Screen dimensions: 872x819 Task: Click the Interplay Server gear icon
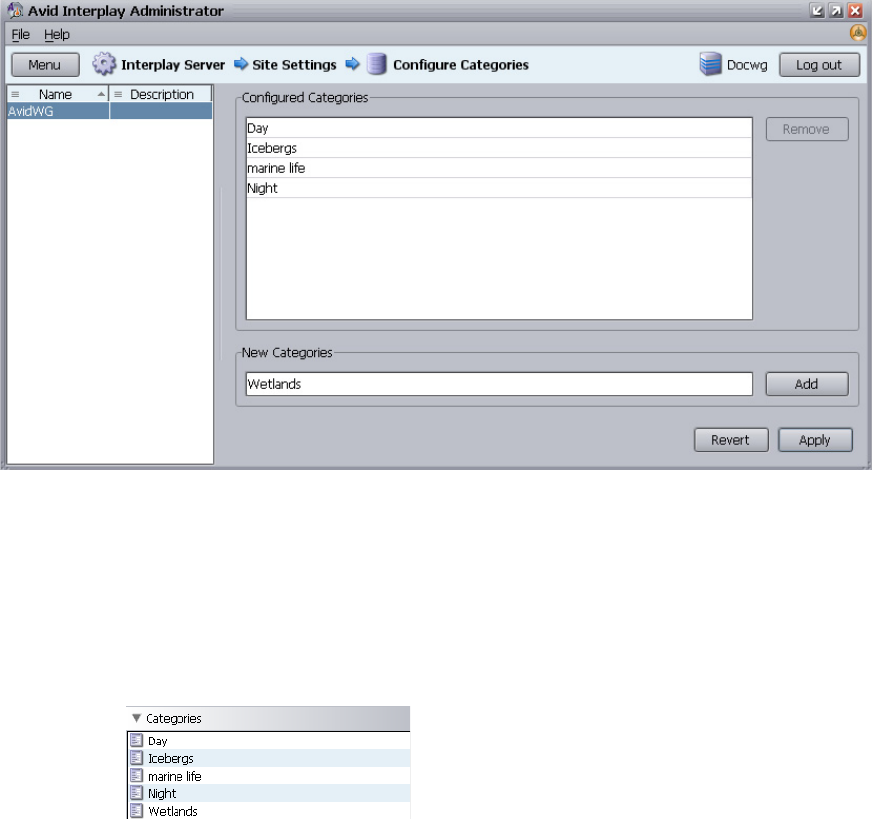coord(104,64)
